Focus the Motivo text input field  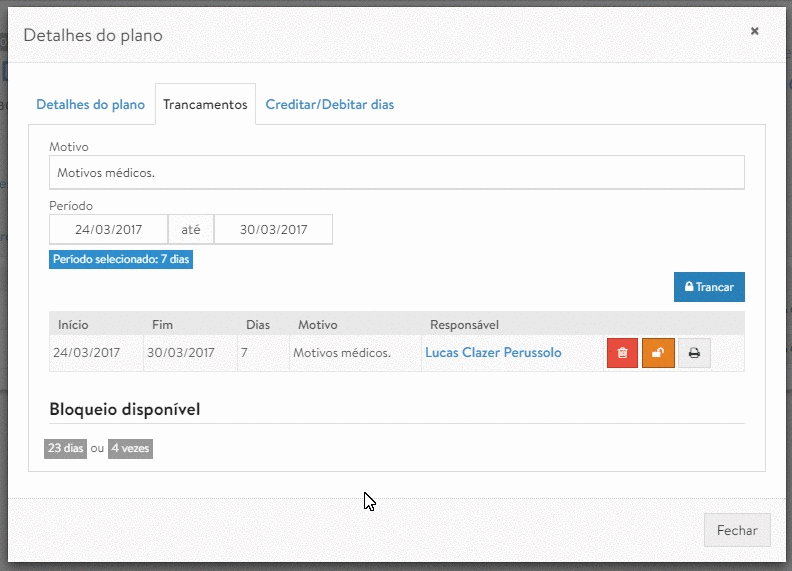pos(396,173)
